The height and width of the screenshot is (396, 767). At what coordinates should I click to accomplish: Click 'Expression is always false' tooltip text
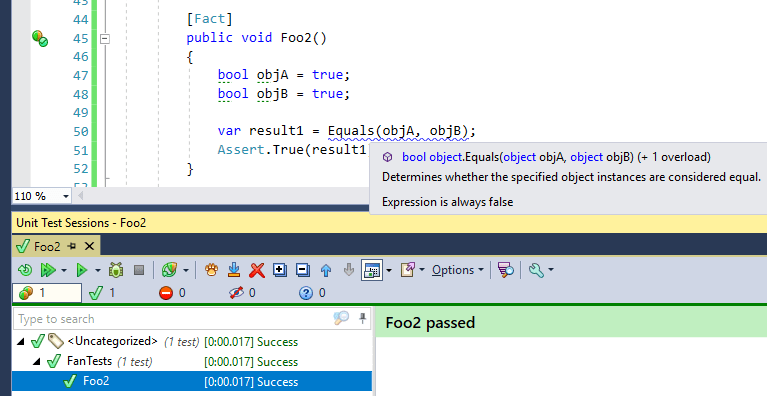pos(448,202)
